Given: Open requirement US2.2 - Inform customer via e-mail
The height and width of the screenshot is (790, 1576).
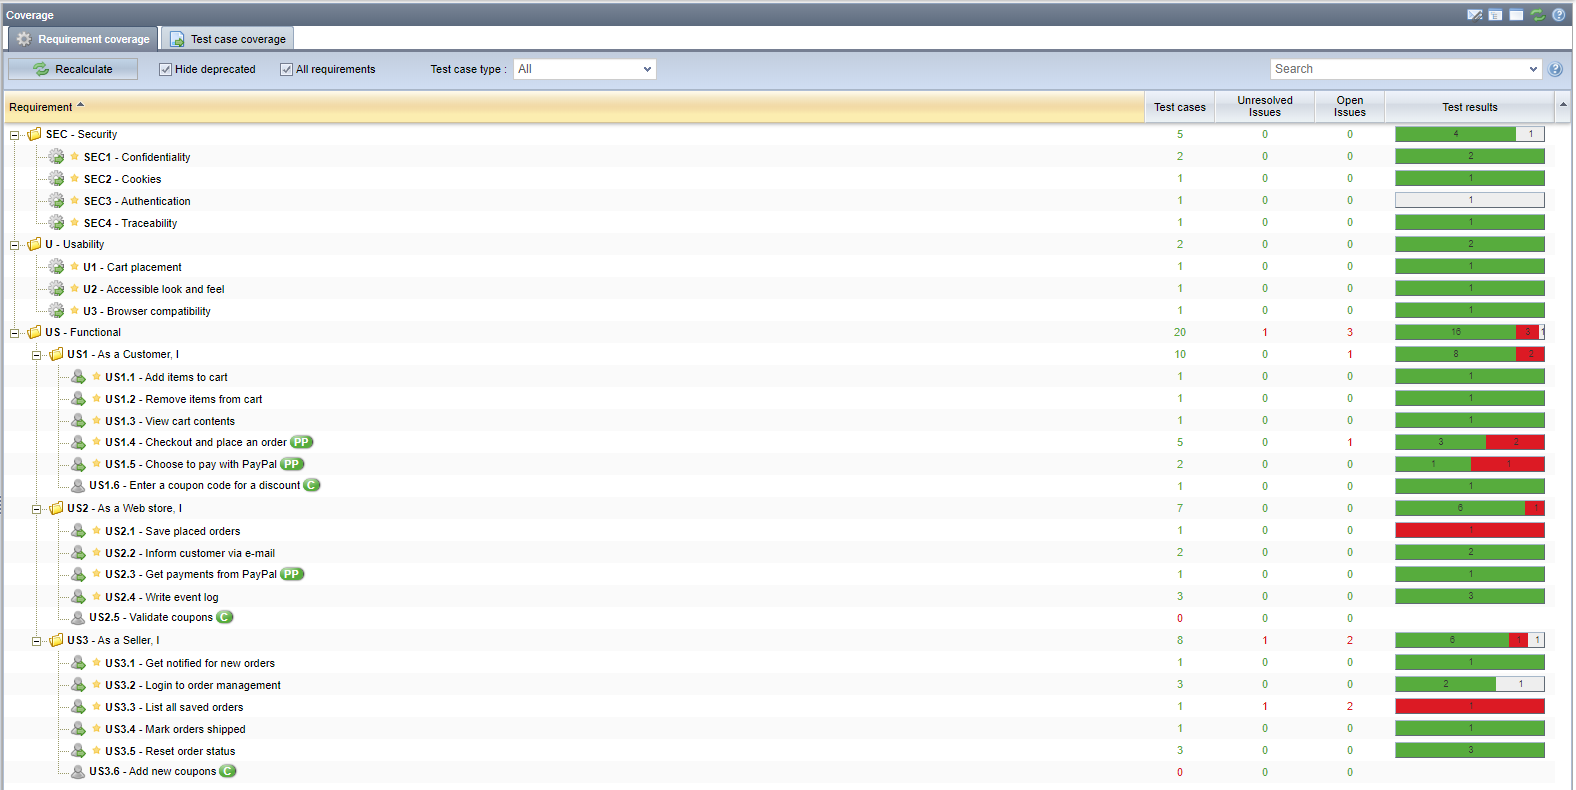Looking at the screenshot, I should point(190,553).
